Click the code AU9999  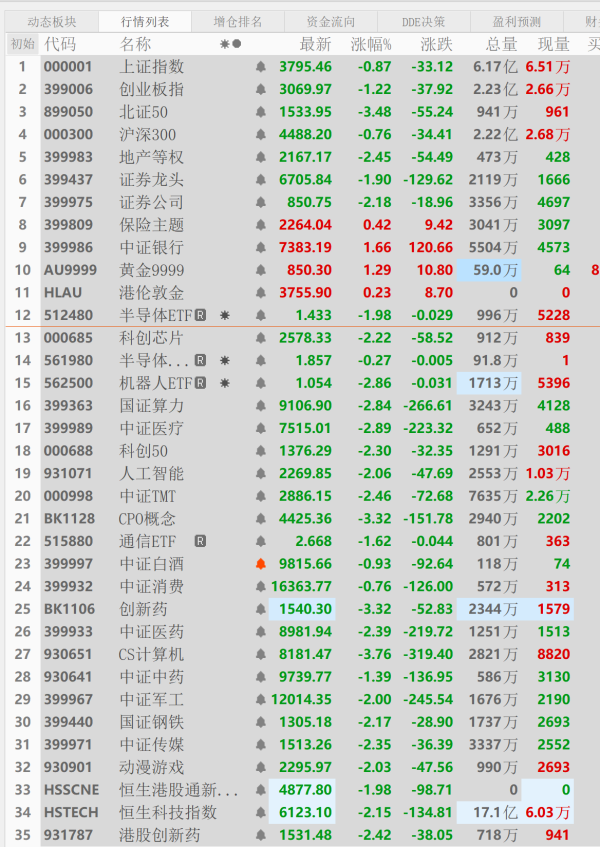point(70,270)
